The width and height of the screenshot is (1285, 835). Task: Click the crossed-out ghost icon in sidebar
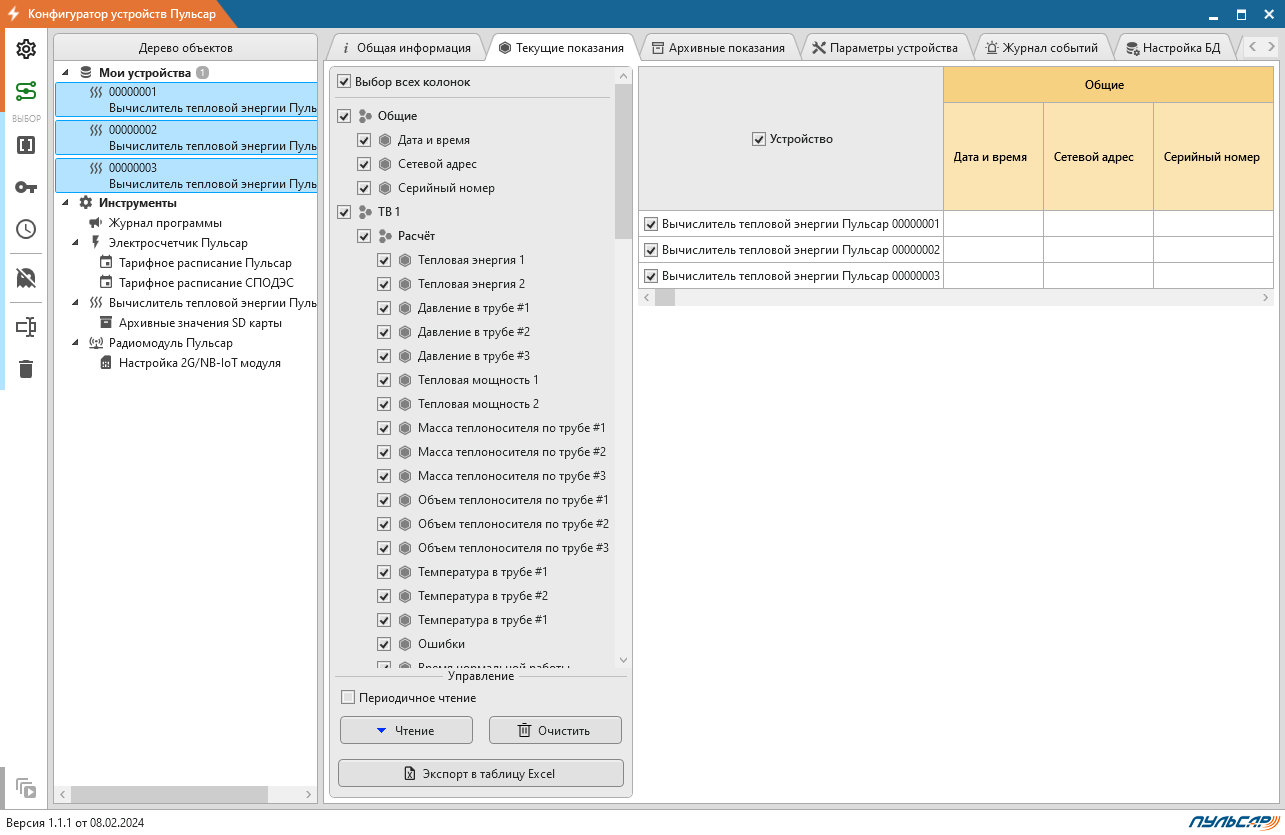click(x=26, y=277)
